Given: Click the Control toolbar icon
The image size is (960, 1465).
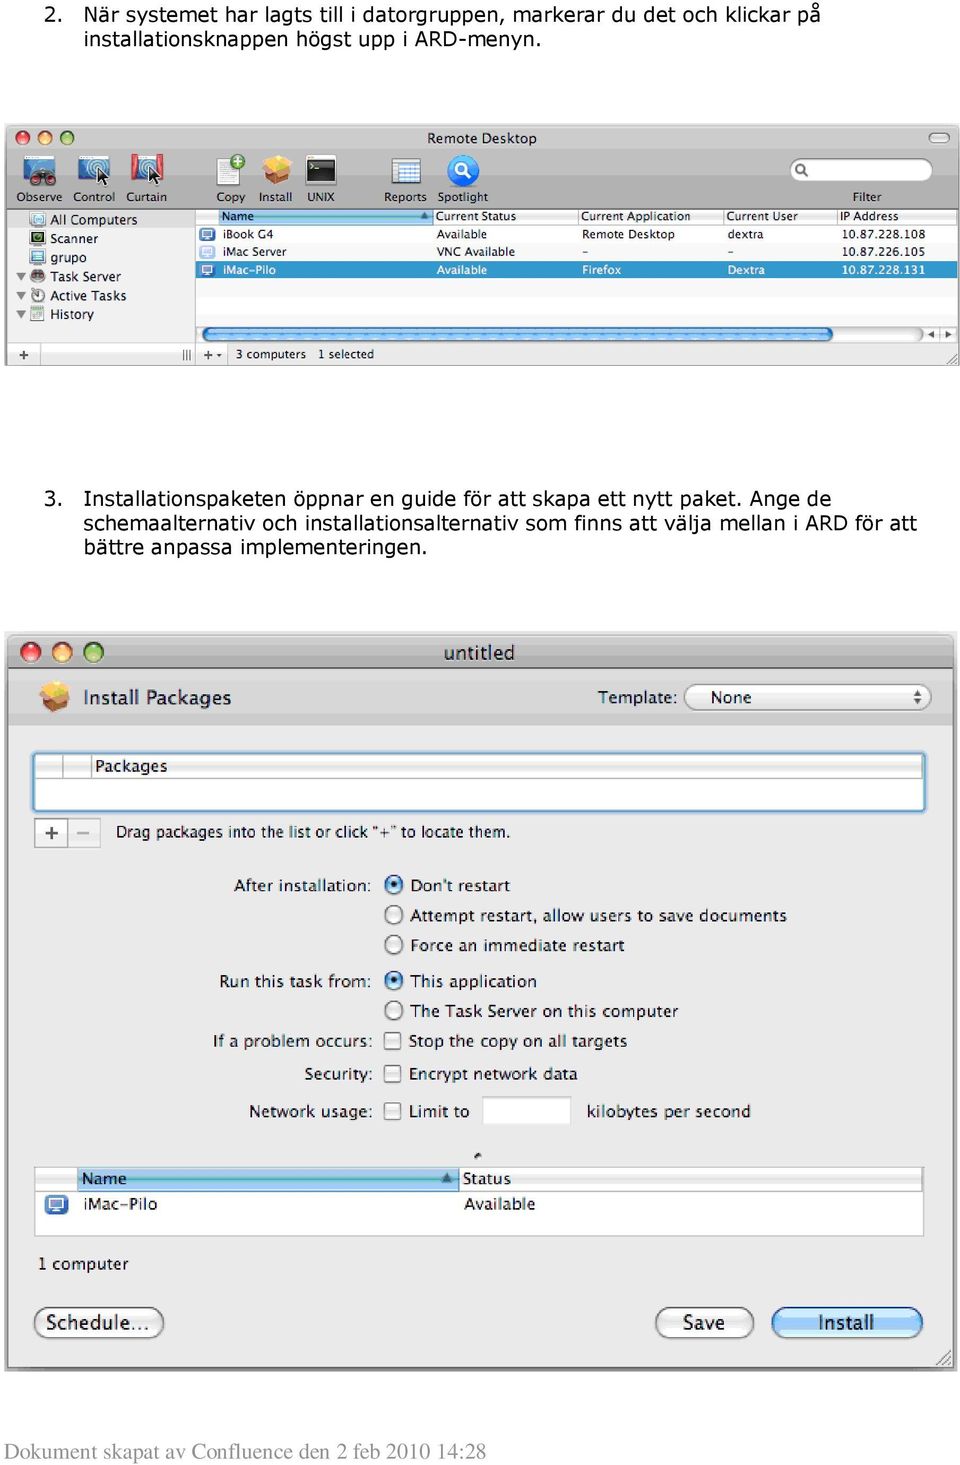Looking at the screenshot, I should click(x=94, y=171).
